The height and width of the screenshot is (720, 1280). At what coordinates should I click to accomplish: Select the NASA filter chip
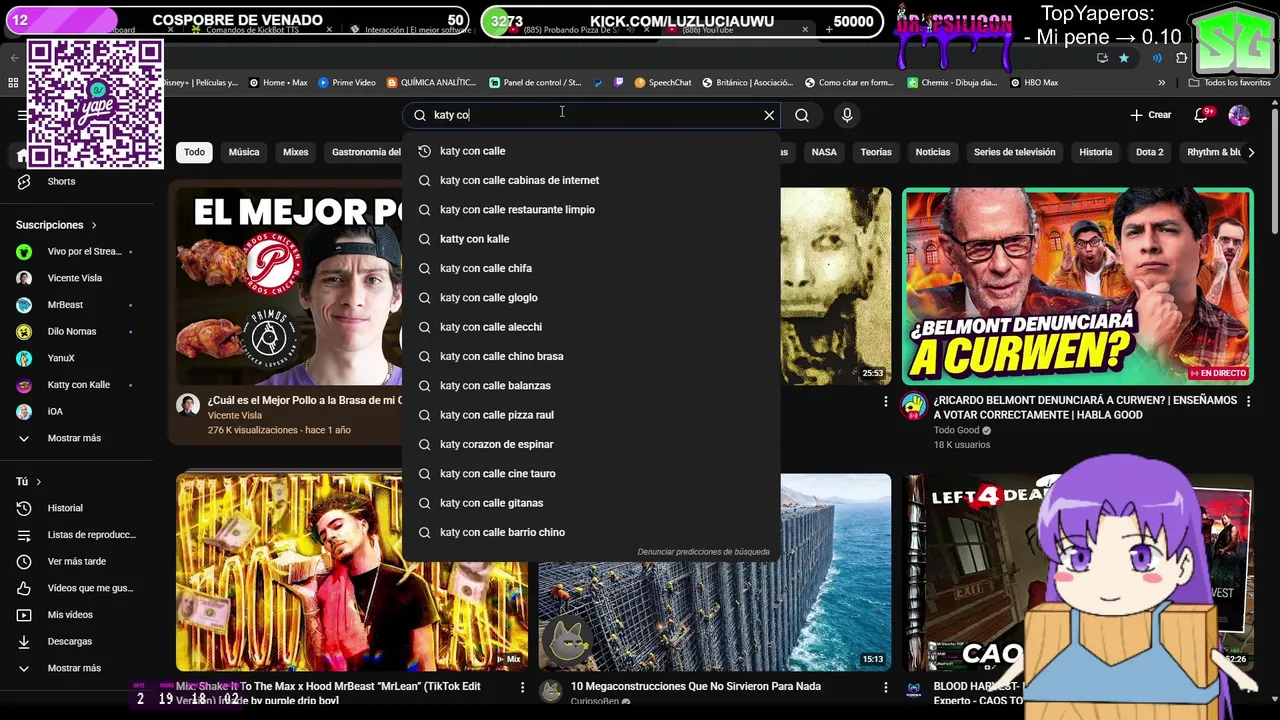pos(824,152)
